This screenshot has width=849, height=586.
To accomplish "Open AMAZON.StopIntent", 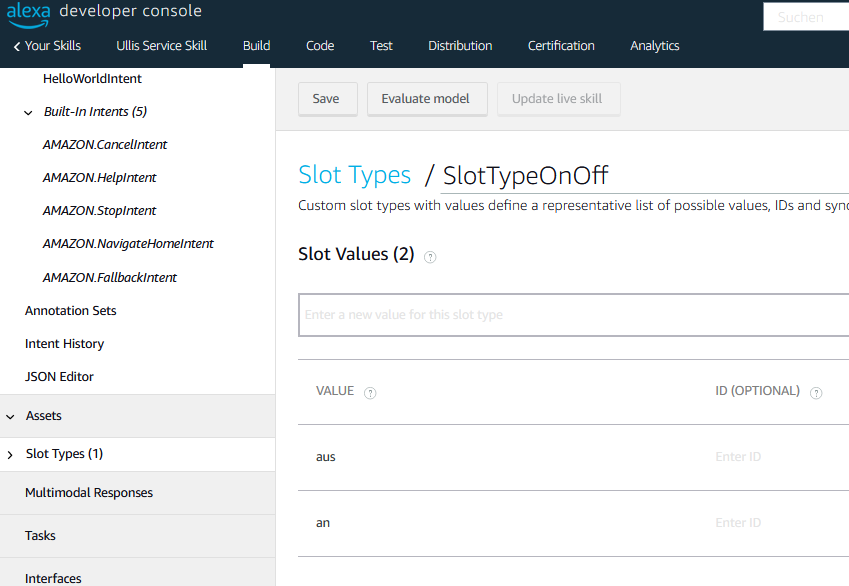I will [100, 211].
